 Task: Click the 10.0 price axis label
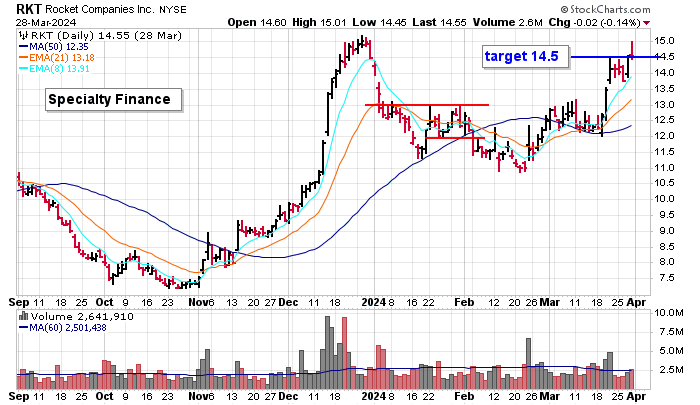[x=664, y=199]
